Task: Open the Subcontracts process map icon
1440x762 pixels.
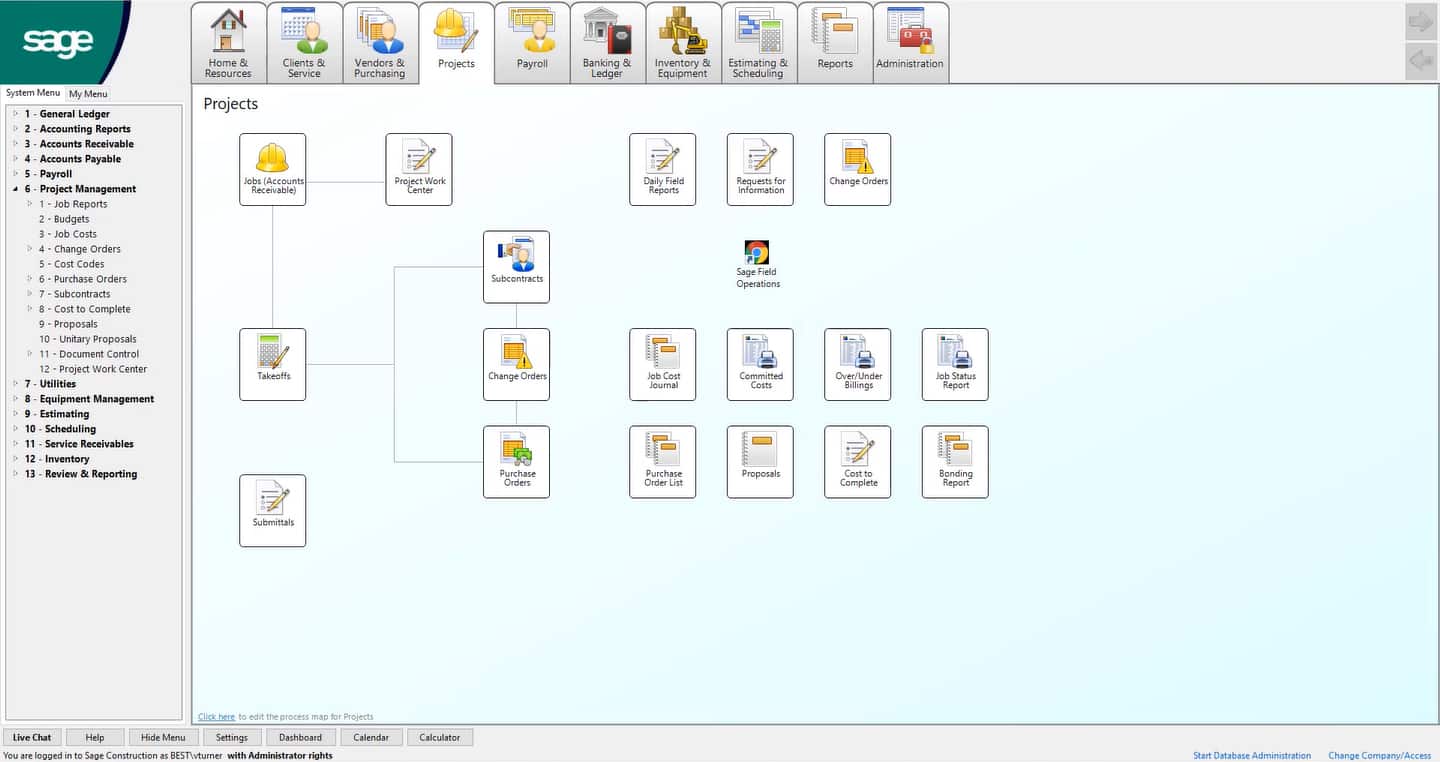Action: [x=516, y=267]
